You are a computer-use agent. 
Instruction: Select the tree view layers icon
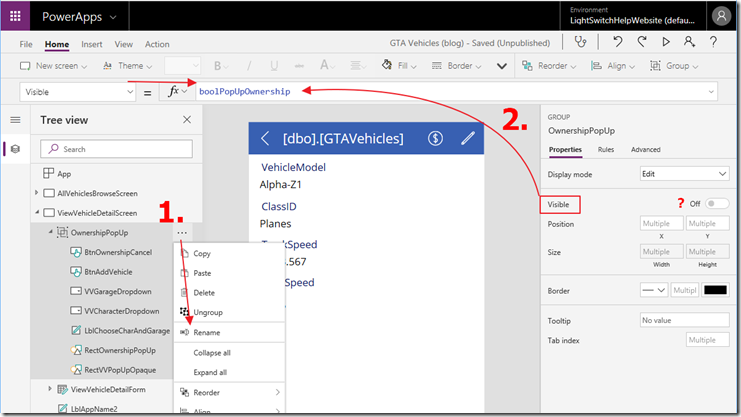(15, 149)
